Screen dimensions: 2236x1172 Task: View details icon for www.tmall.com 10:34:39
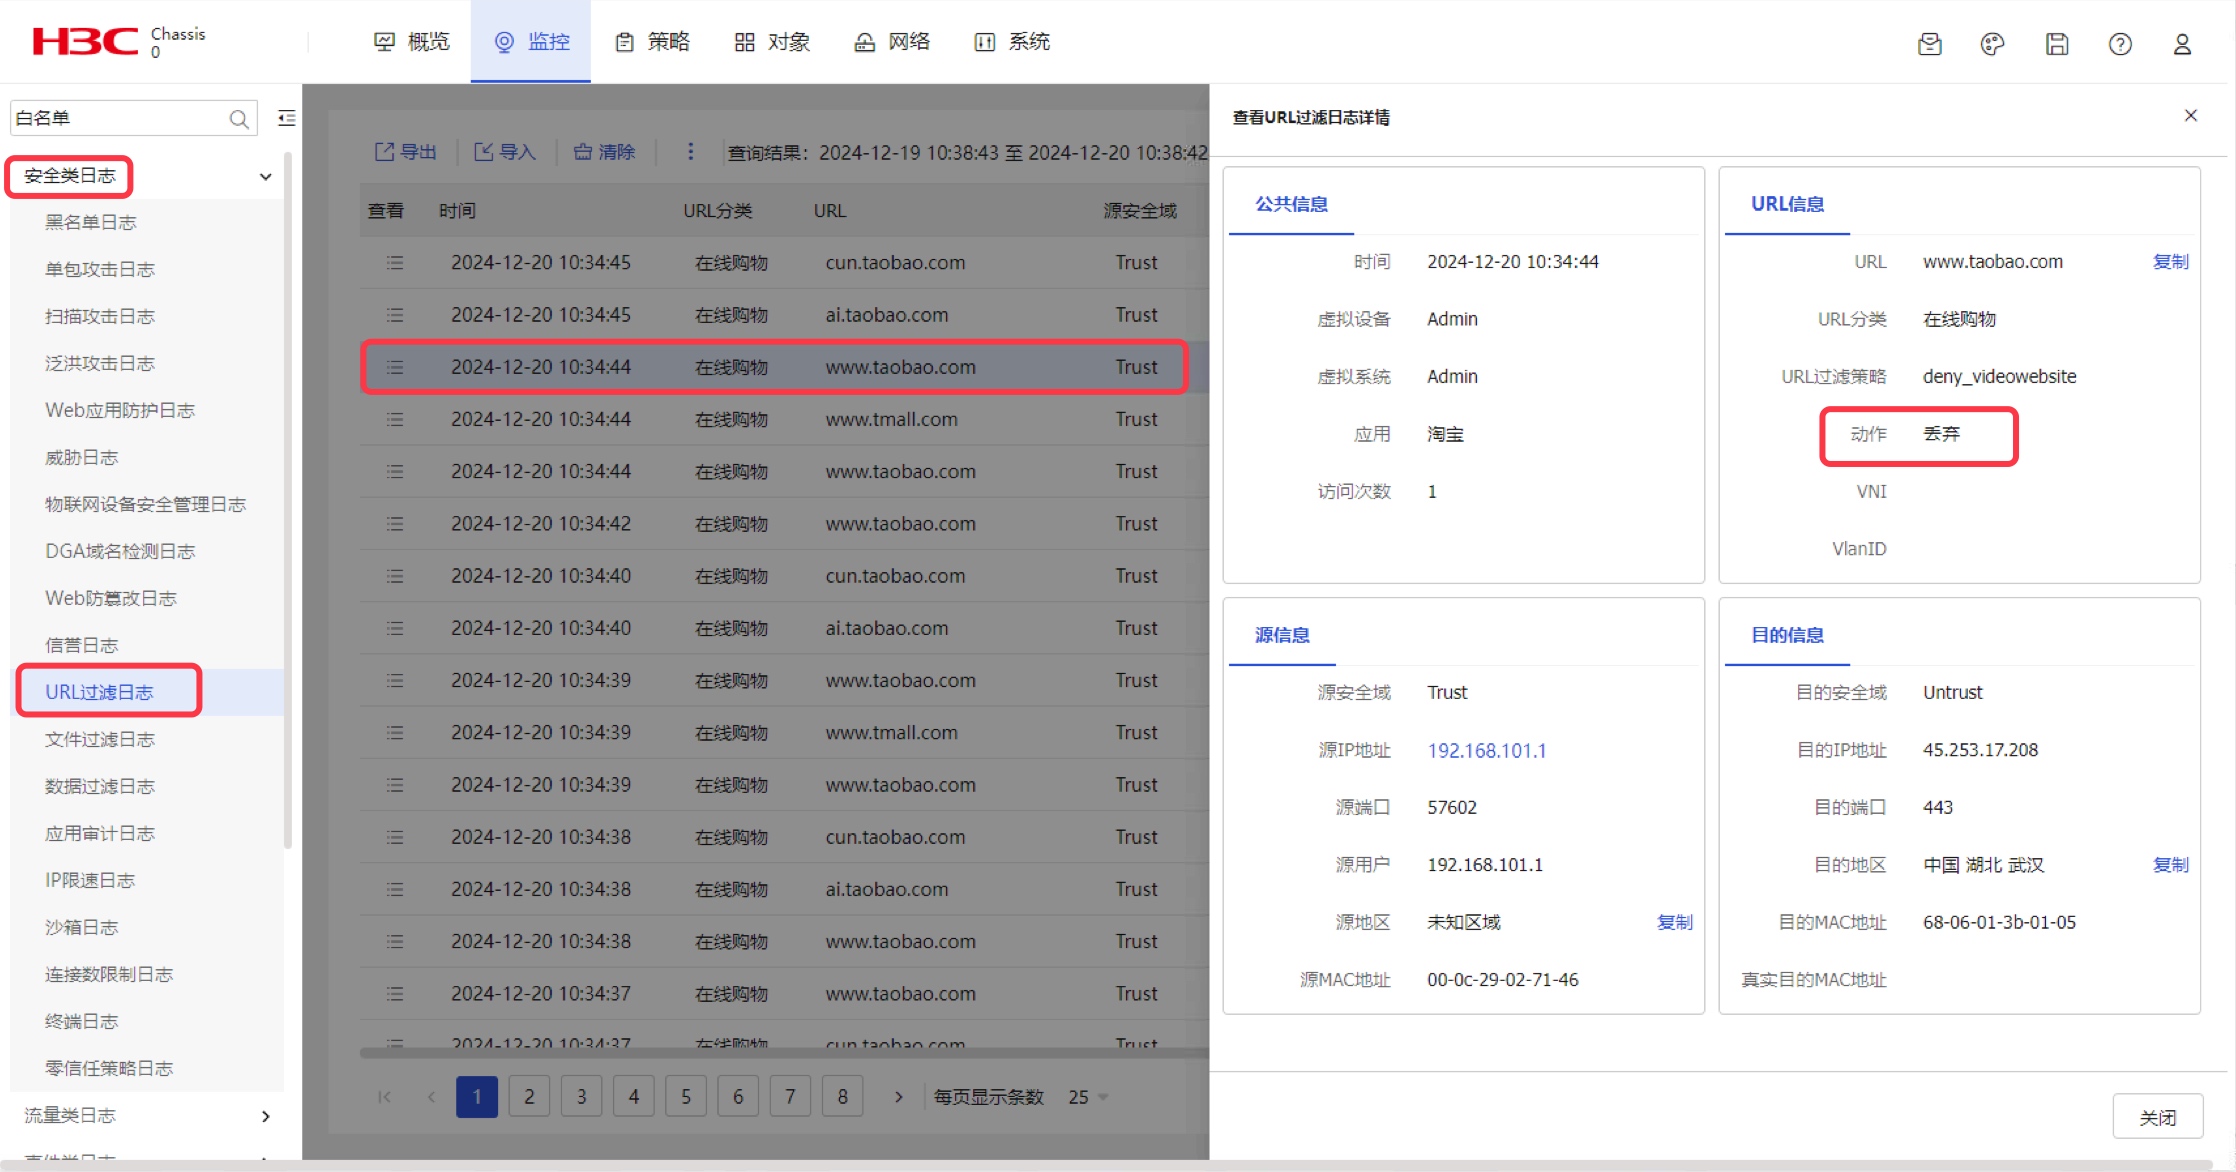395,733
